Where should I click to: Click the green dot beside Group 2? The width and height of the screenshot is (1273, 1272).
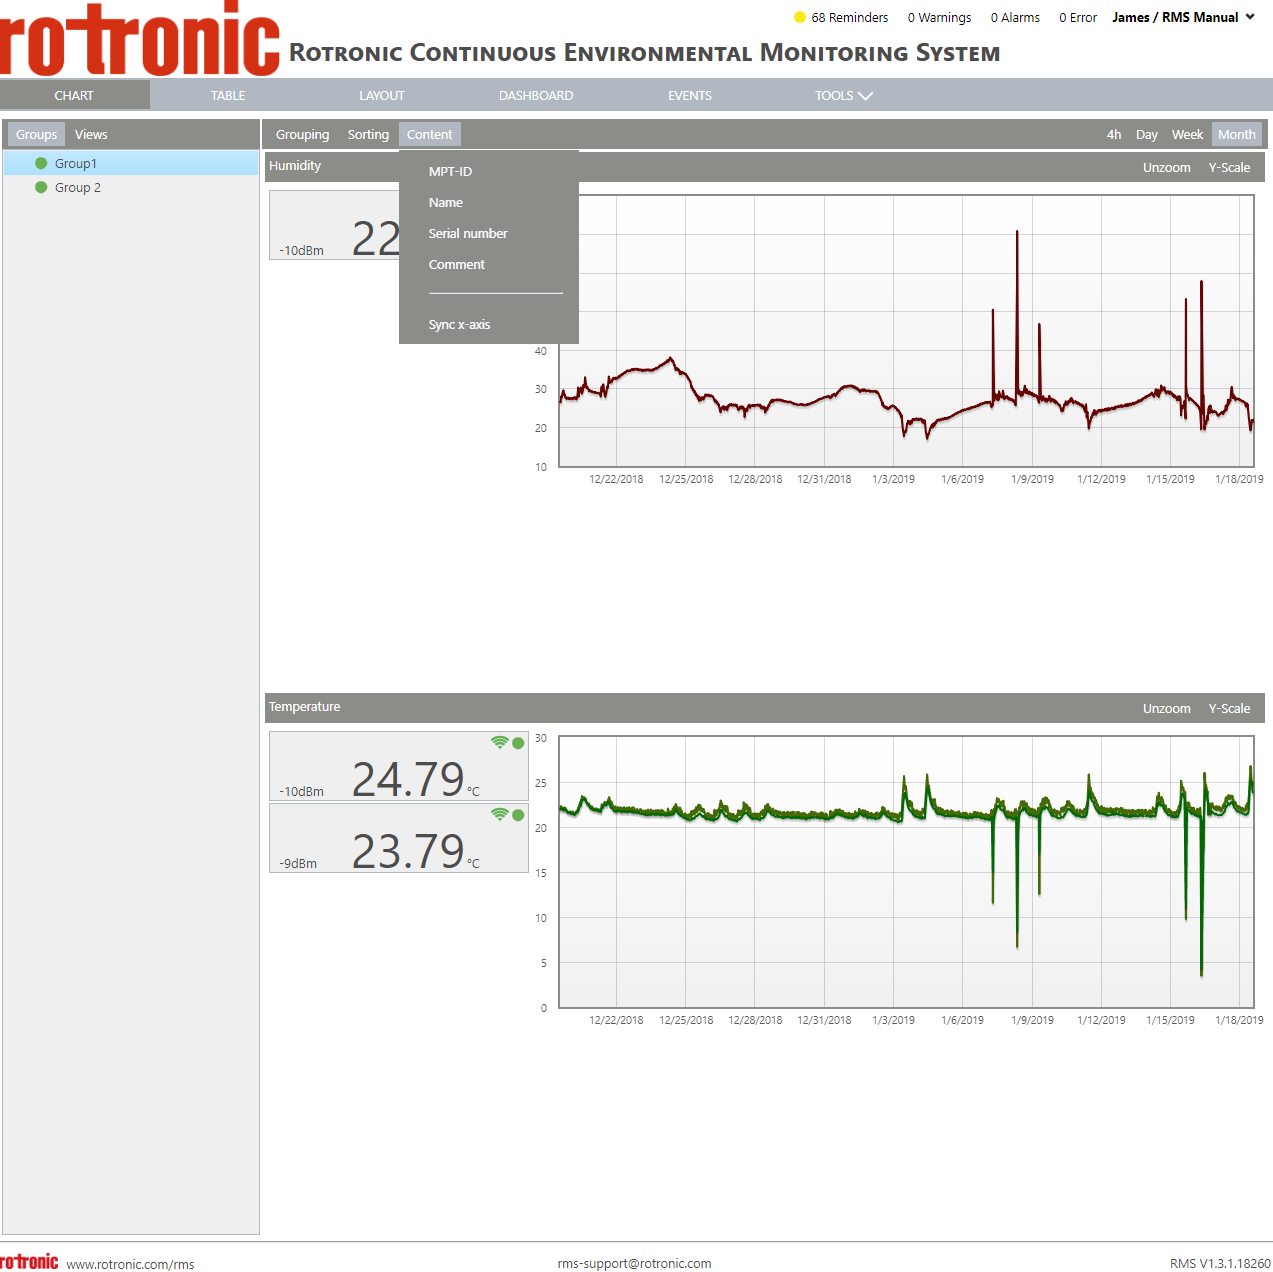[x=41, y=187]
